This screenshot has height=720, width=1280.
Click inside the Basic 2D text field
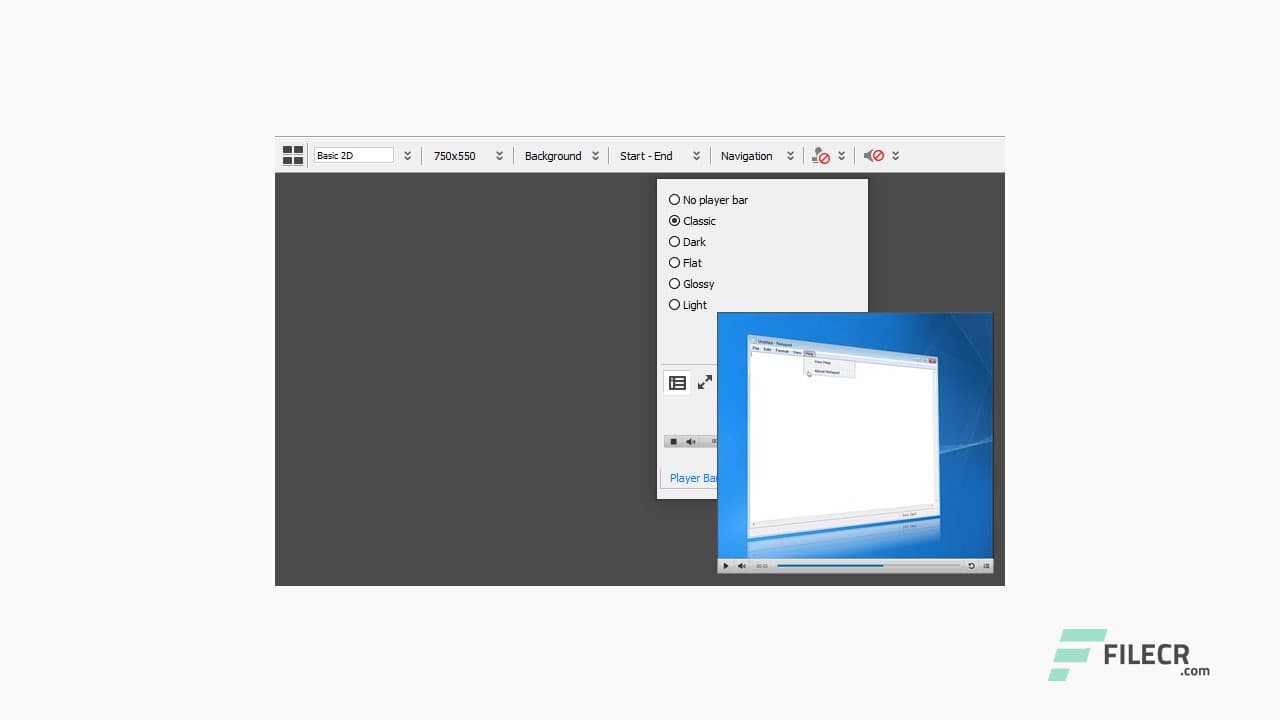tap(352, 155)
